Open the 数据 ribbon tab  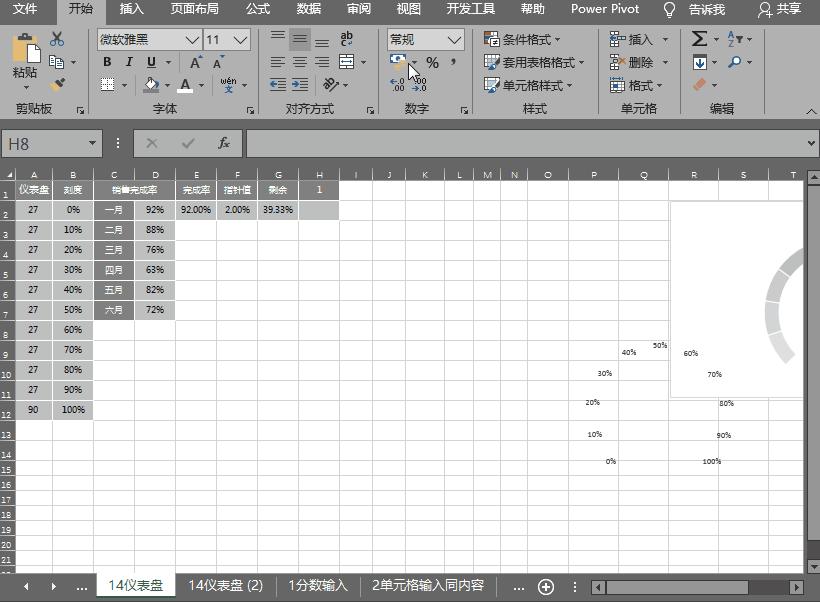(307, 9)
